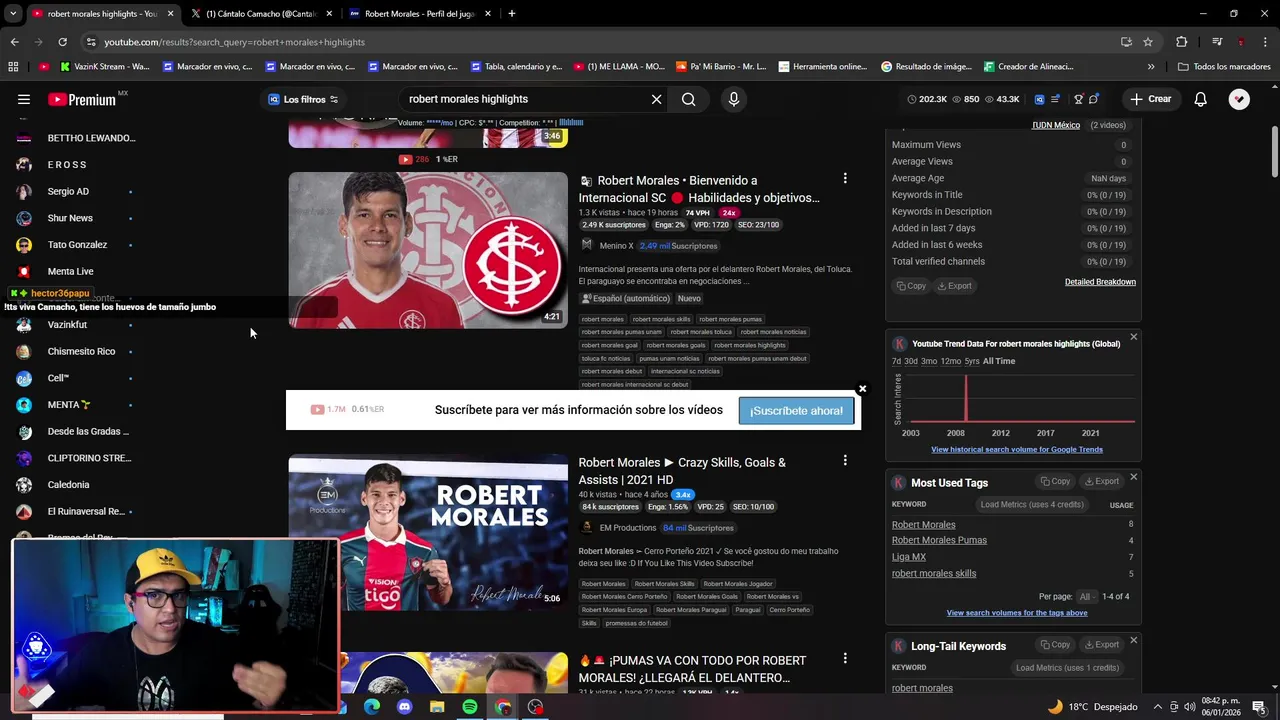Open view search volumes for tags link
The width and height of the screenshot is (1280, 720).
[1017, 613]
